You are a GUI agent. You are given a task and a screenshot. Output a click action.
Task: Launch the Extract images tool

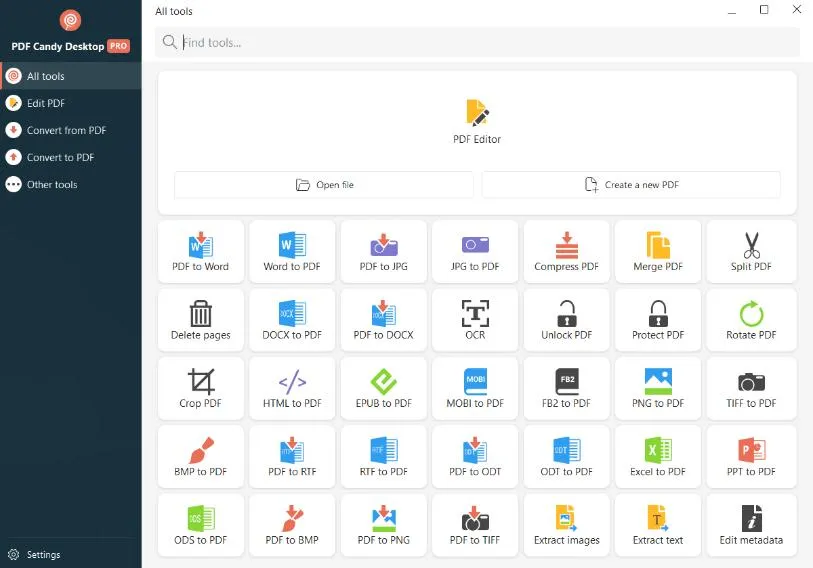pyautogui.click(x=567, y=525)
